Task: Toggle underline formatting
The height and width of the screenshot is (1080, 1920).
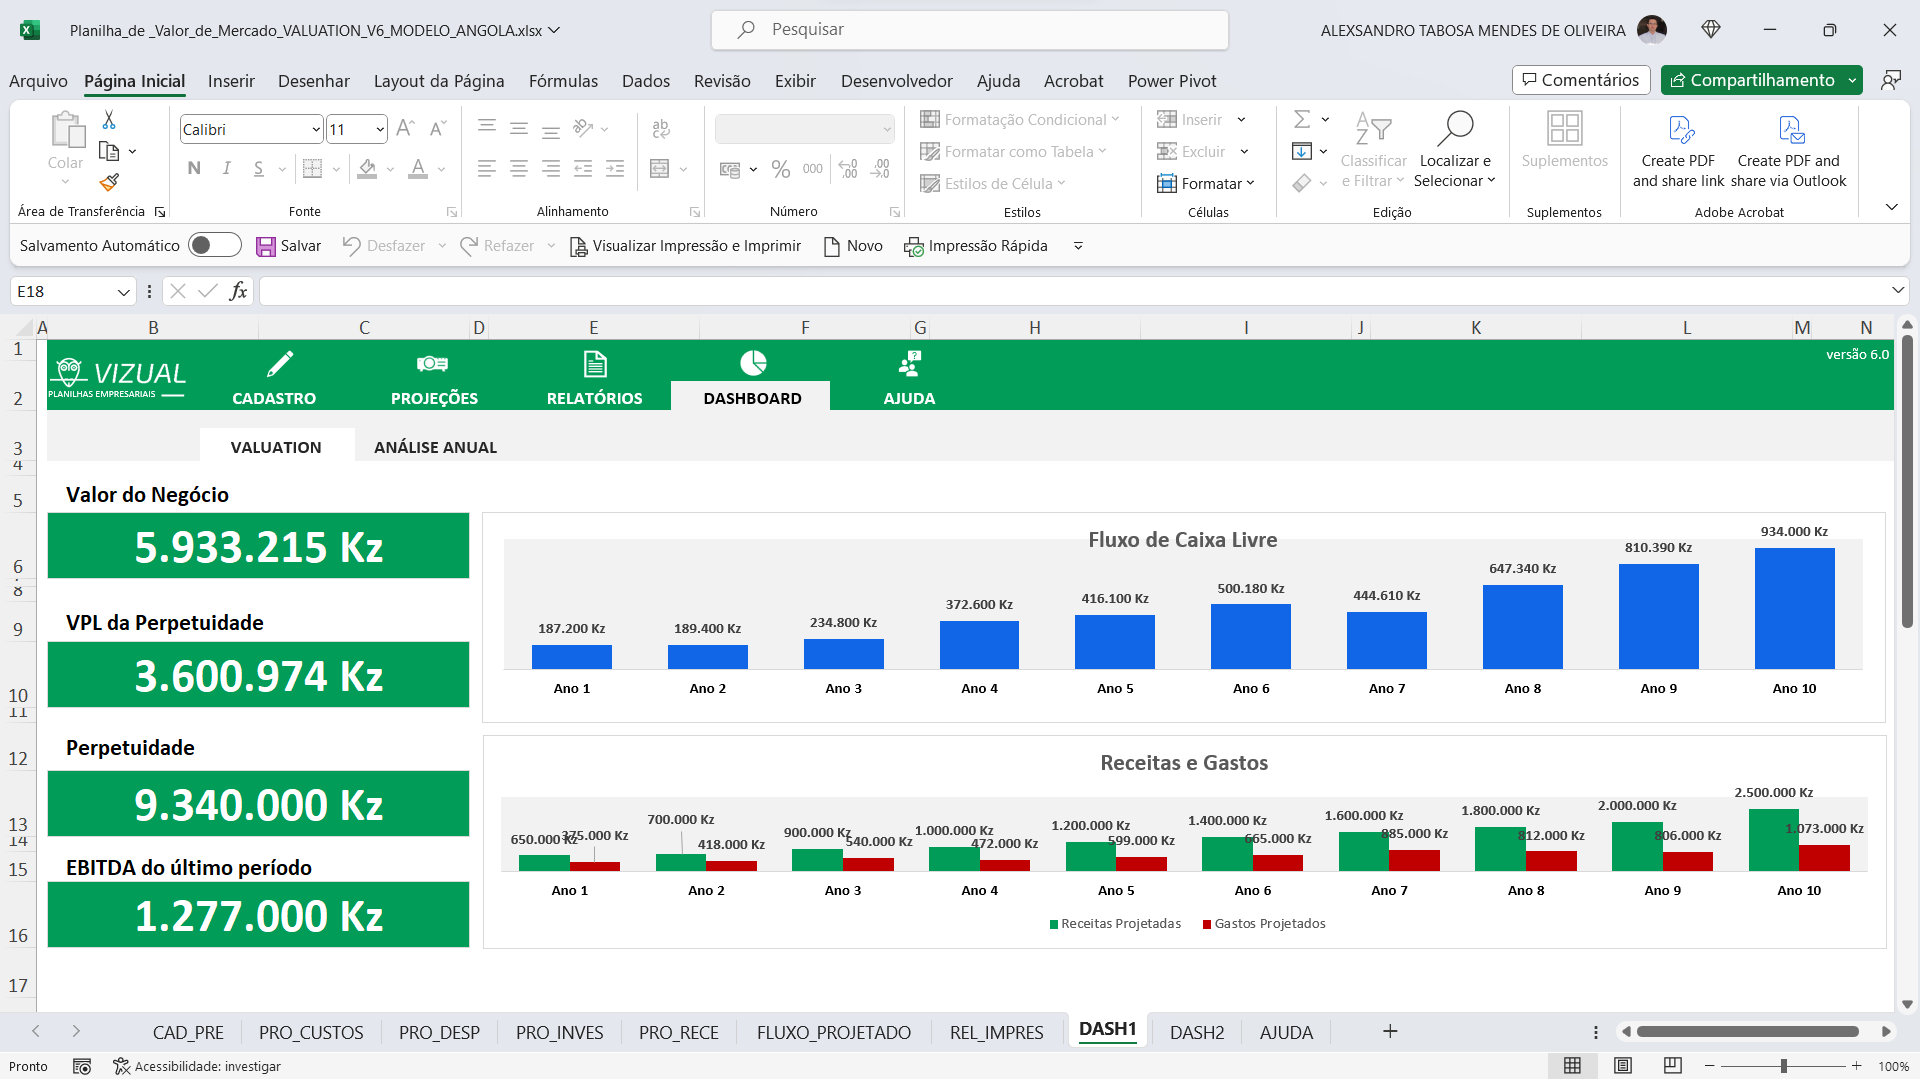Action: click(257, 168)
